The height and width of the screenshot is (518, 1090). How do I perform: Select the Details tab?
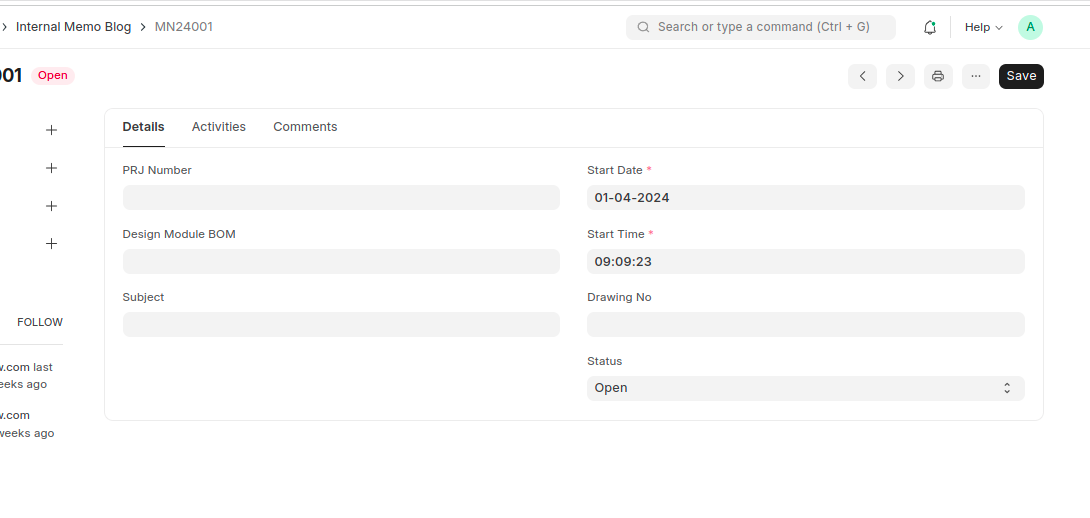pos(143,127)
